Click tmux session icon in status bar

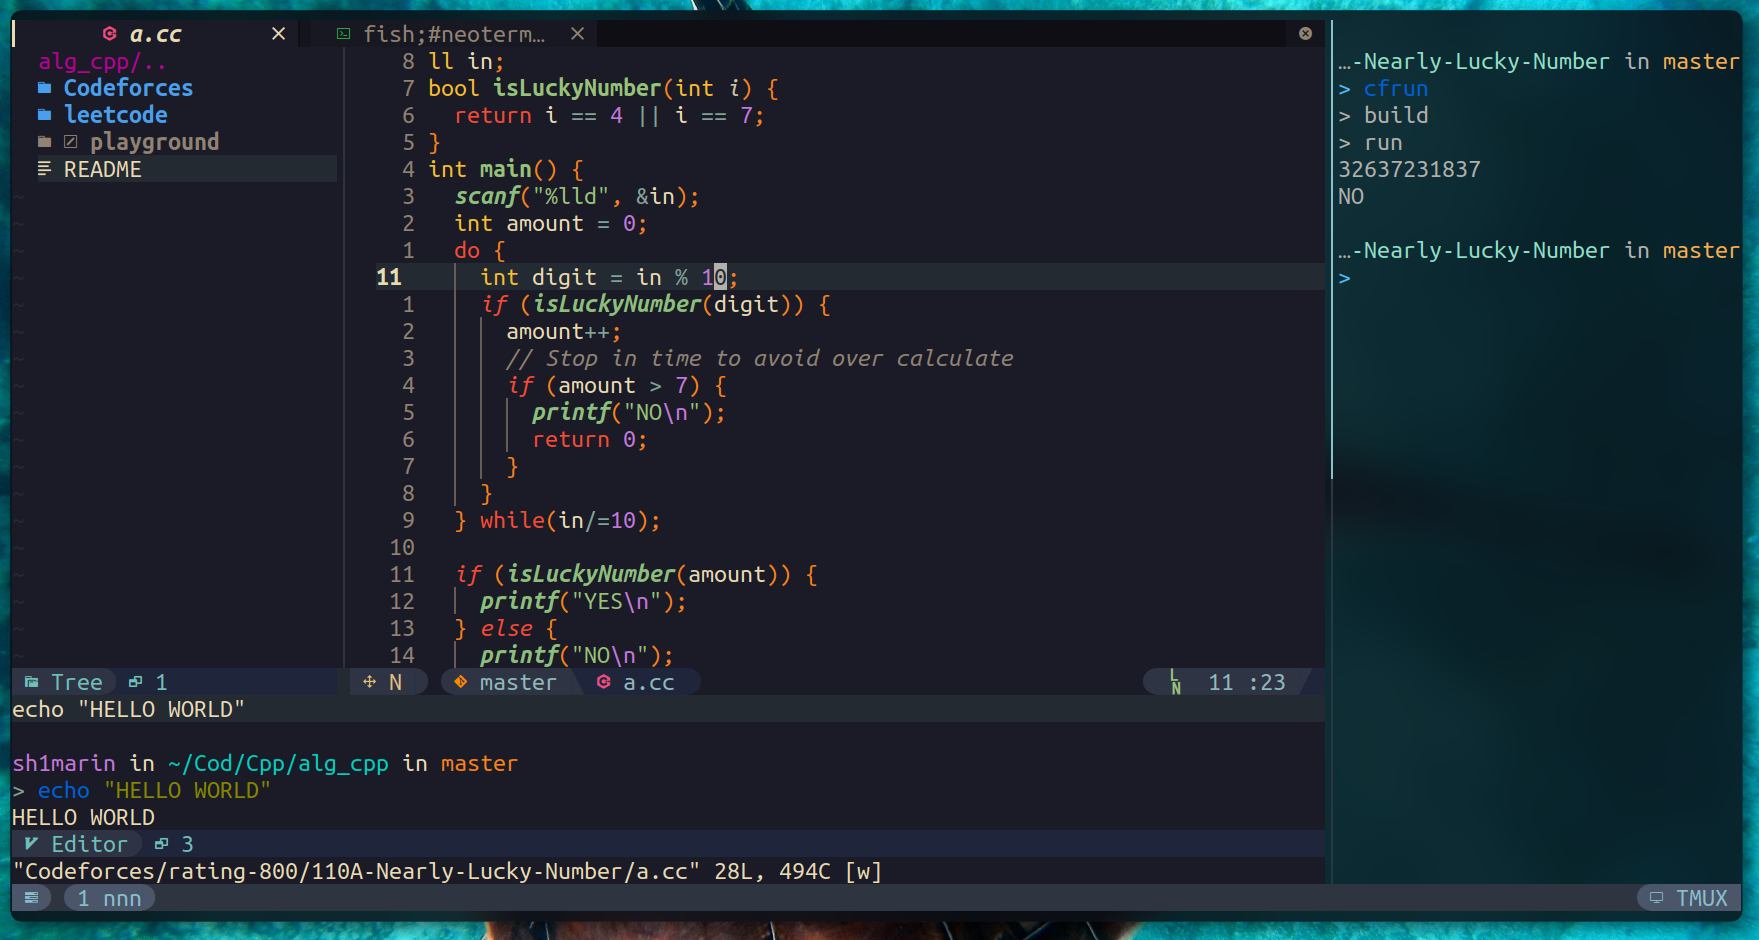pos(32,898)
